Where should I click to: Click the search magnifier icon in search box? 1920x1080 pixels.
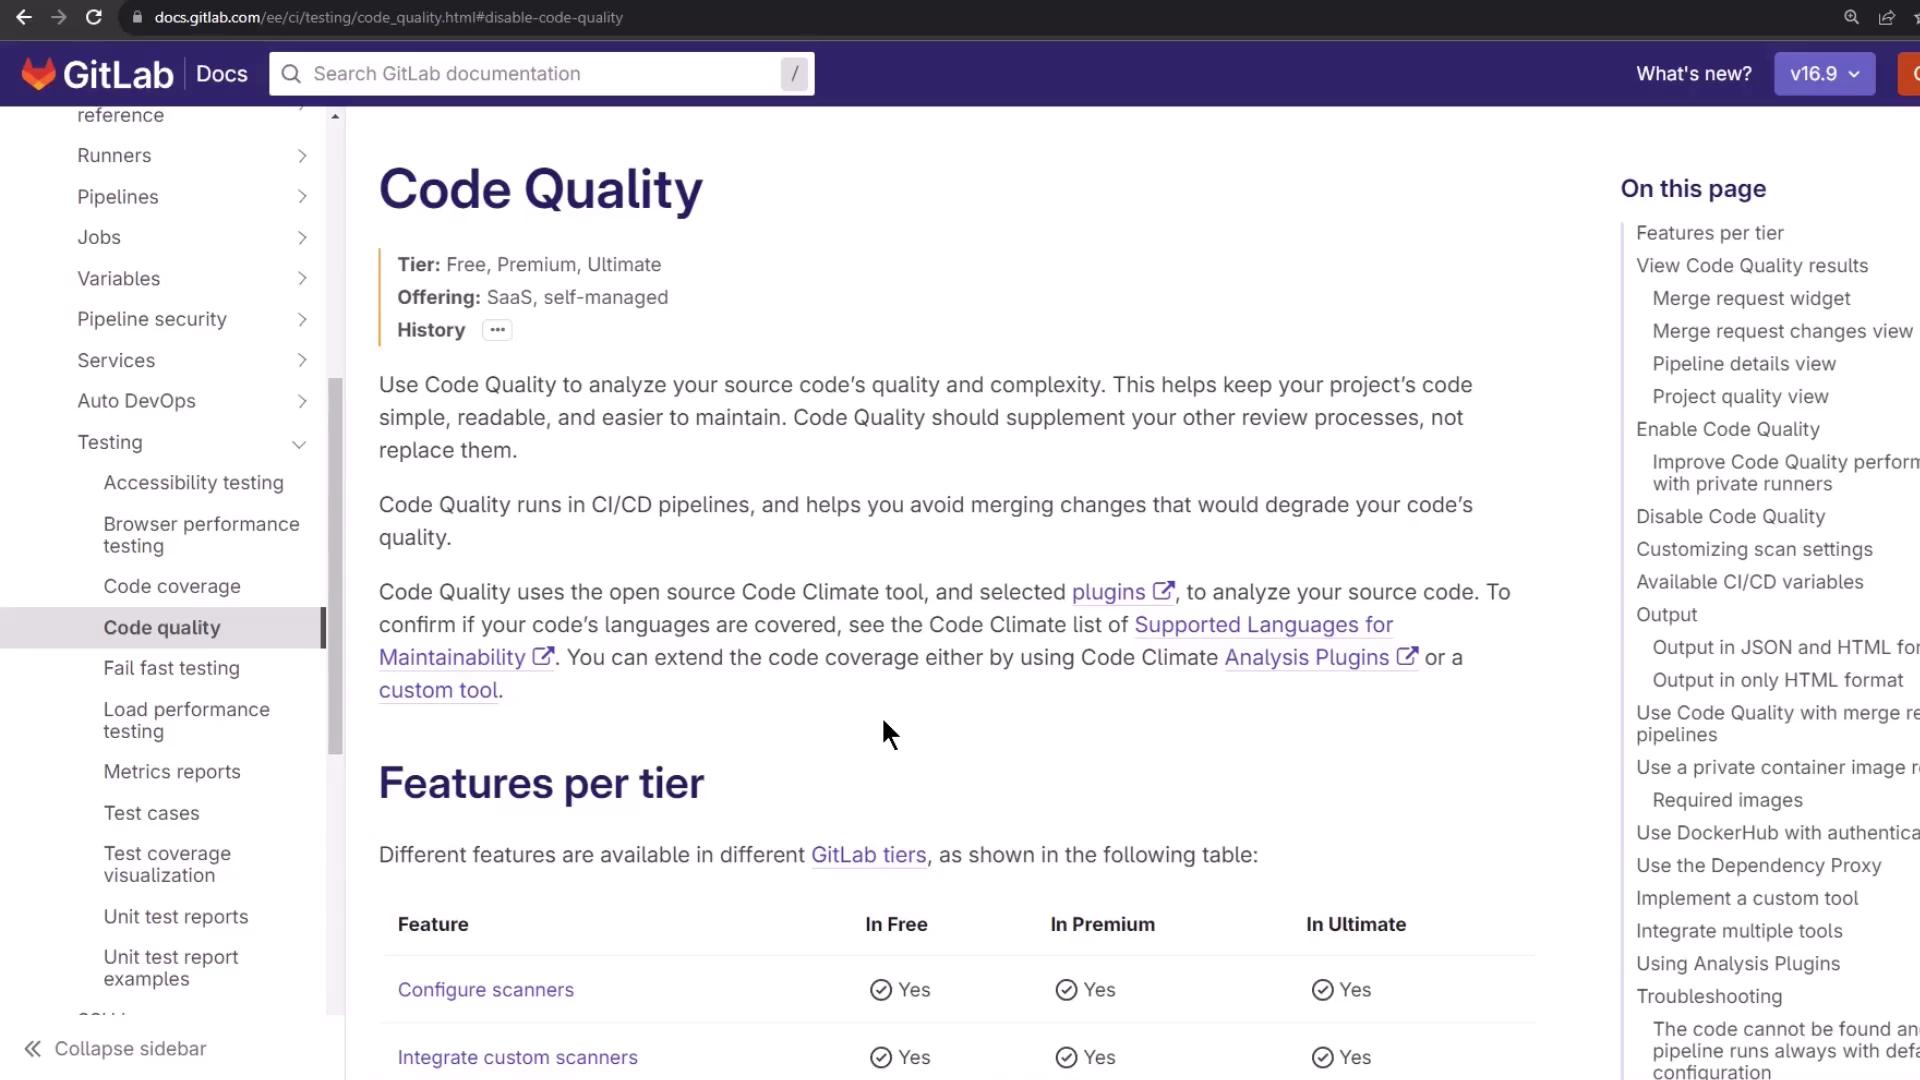click(291, 74)
